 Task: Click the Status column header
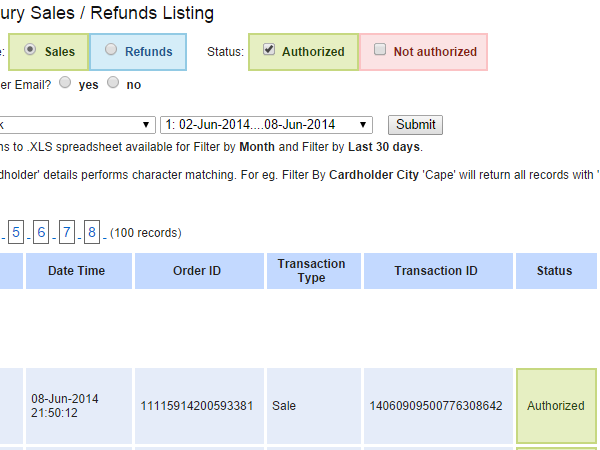click(x=555, y=271)
